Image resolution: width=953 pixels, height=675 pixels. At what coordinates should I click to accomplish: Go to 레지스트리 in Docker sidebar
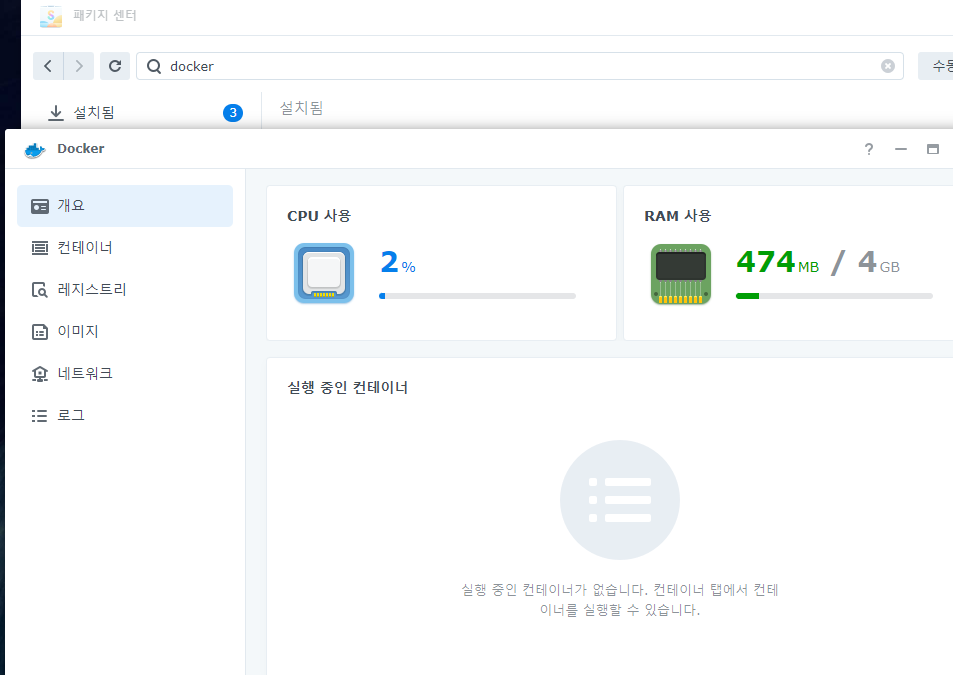[125, 290]
